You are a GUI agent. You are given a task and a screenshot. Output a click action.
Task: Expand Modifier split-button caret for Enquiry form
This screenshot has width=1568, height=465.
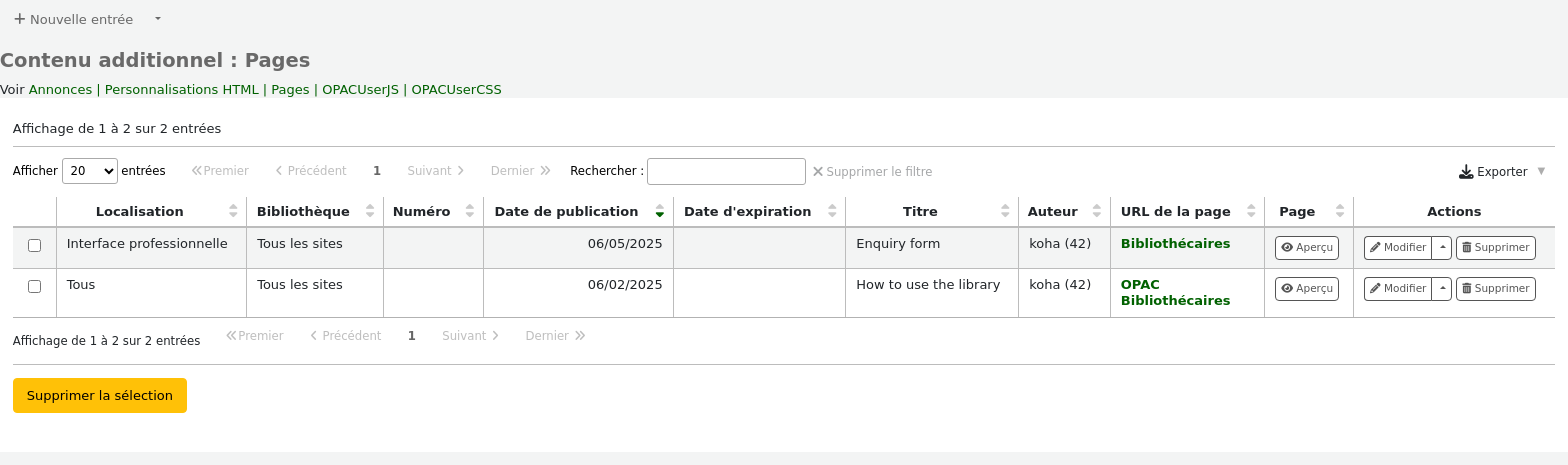tap(1442, 248)
